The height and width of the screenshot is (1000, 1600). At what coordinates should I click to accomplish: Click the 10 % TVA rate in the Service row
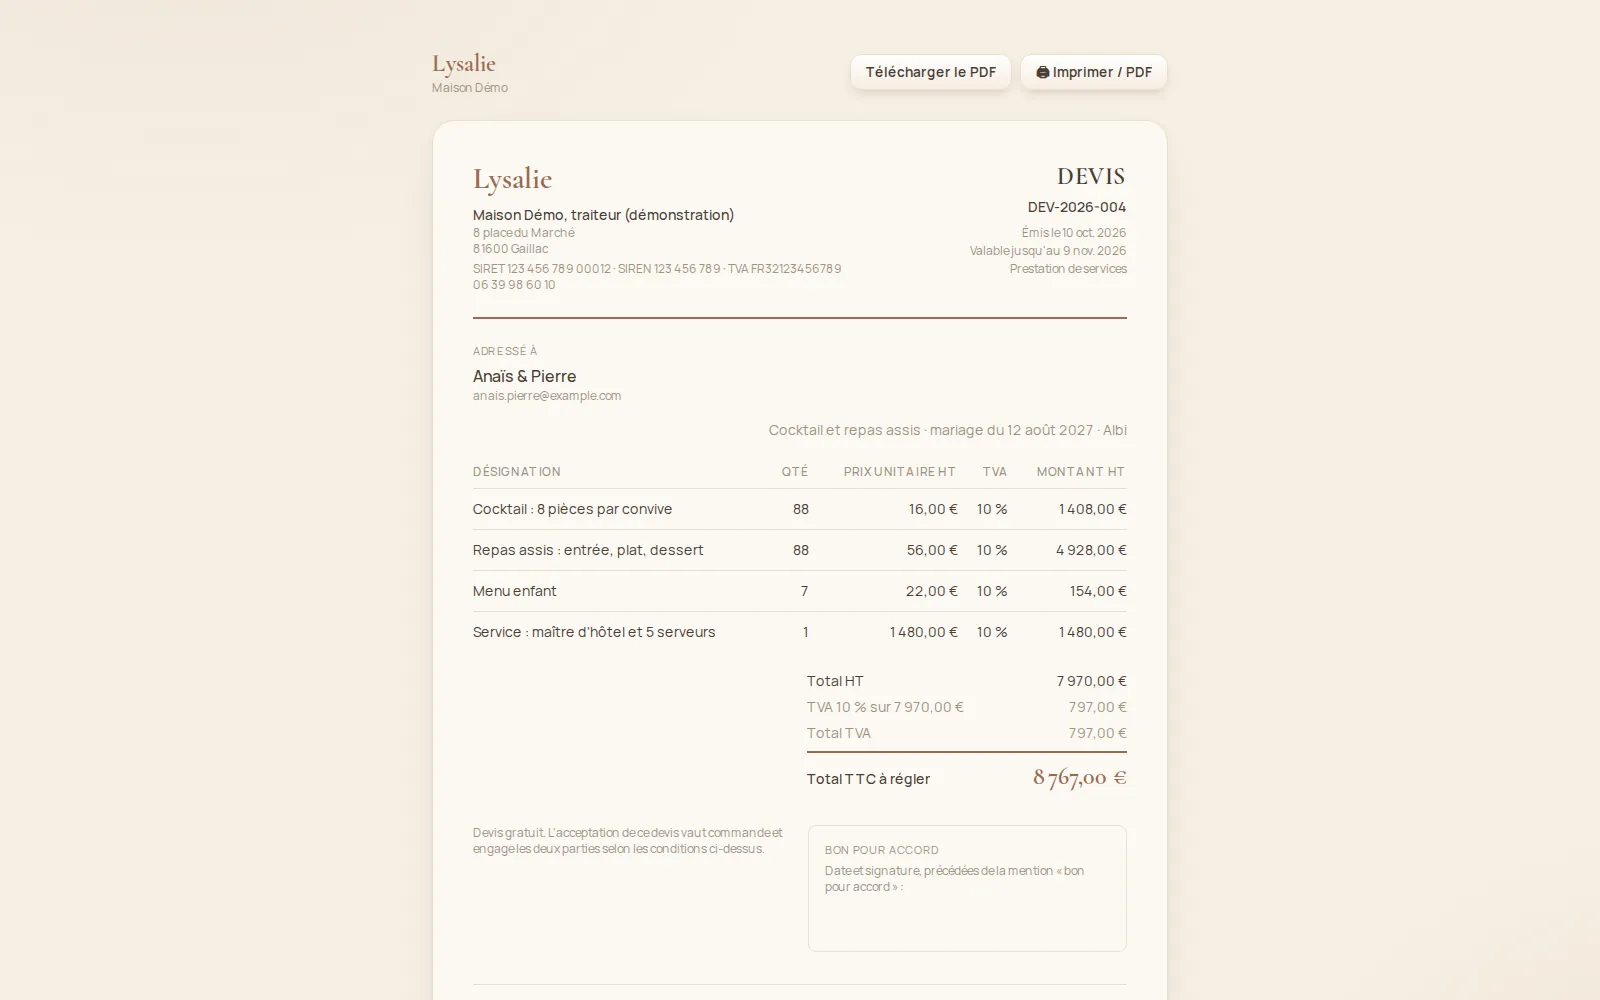(992, 632)
